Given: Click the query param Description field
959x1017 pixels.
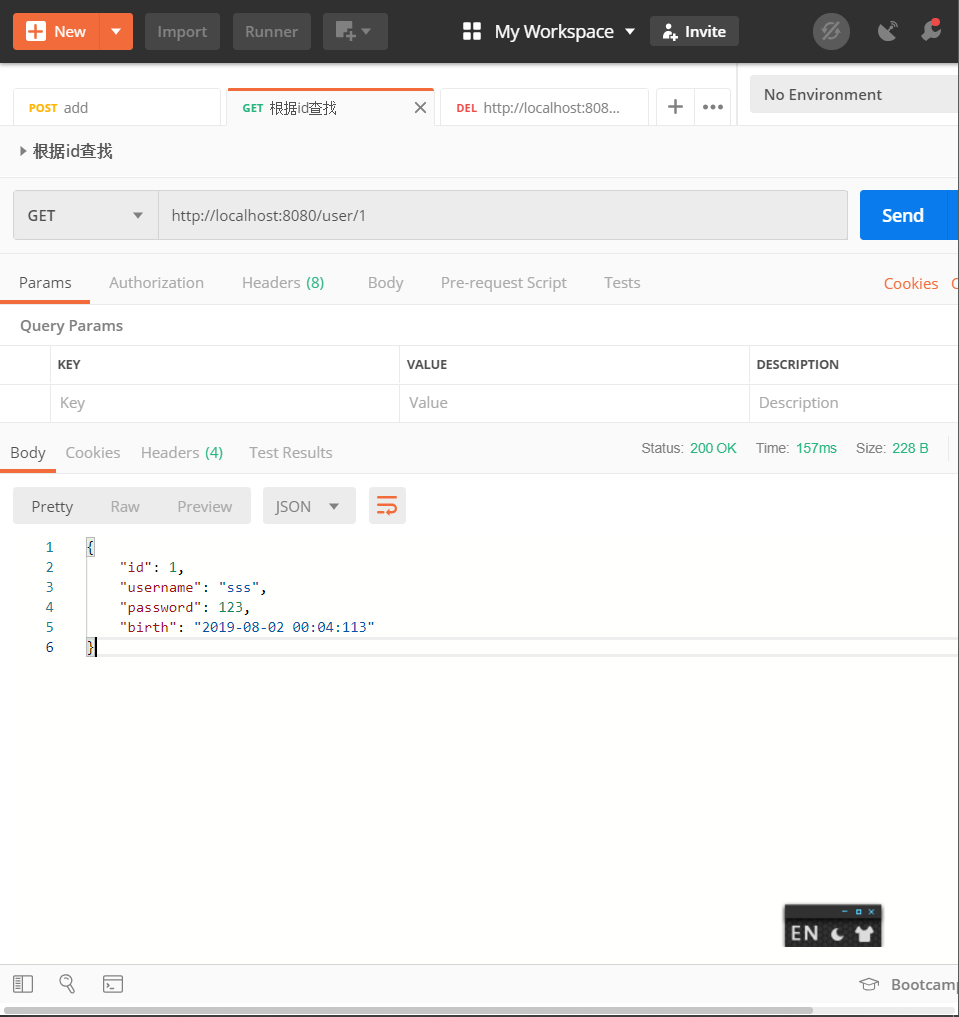Looking at the screenshot, I should coord(855,403).
